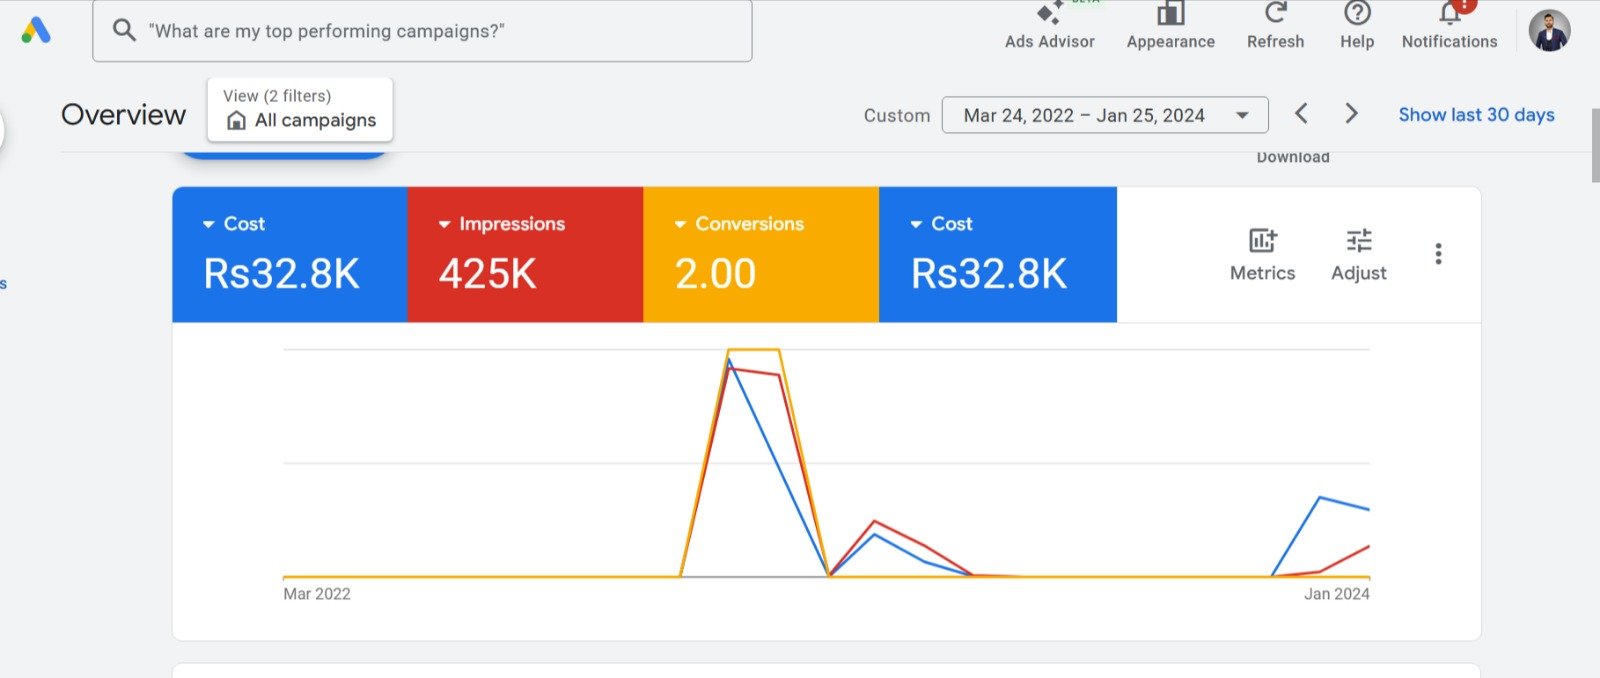Open the Metrics chart options
This screenshot has height=678, width=1600.
pyautogui.click(x=1262, y=254)
